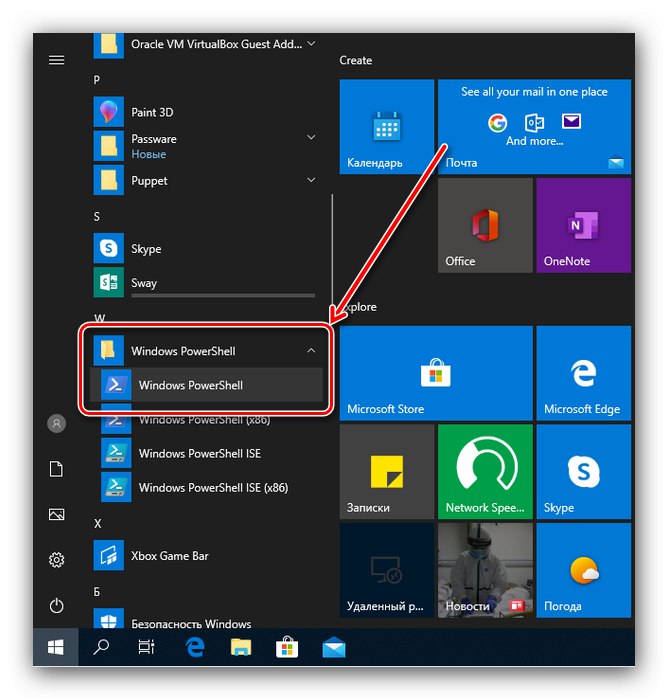Screen dimensions: 668x700
Task: Click the Power icon in Start sidebar
Action: [56, 605]
